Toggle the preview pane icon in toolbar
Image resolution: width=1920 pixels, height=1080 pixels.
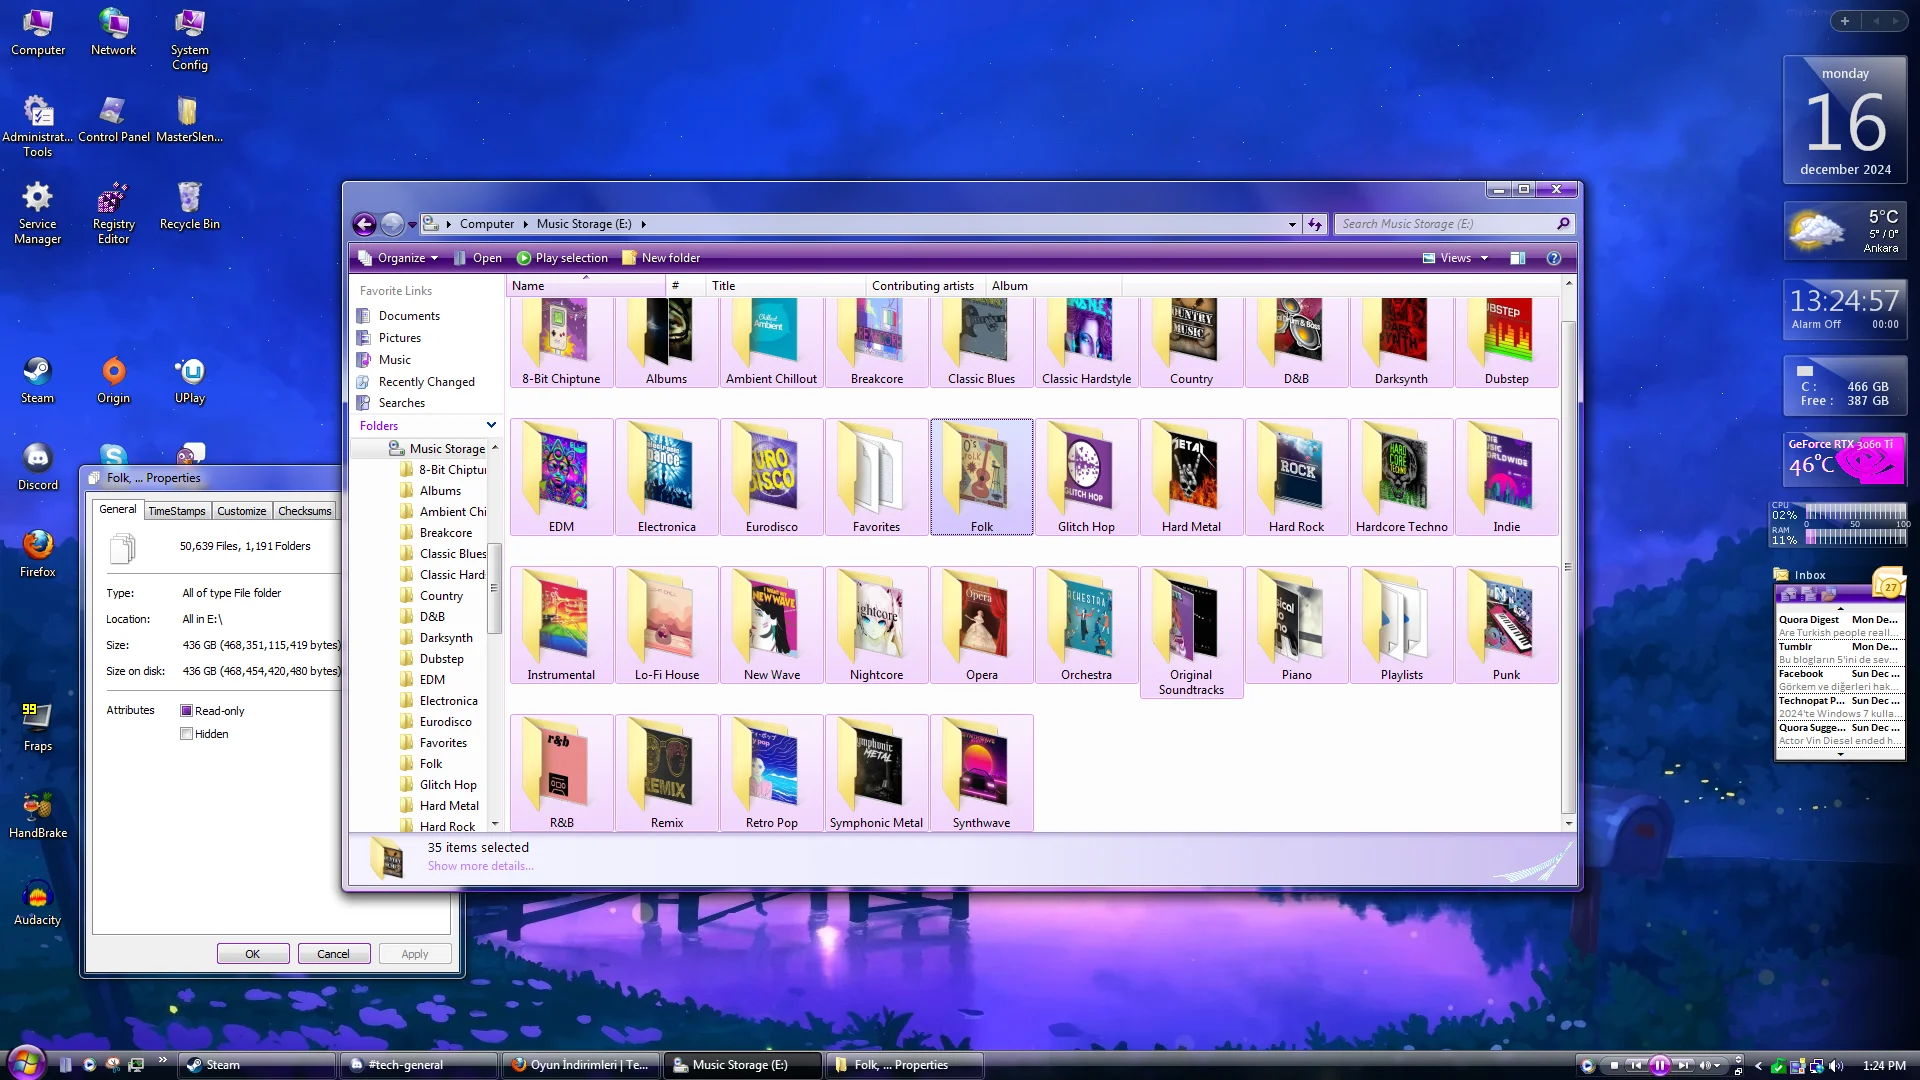1517,258
